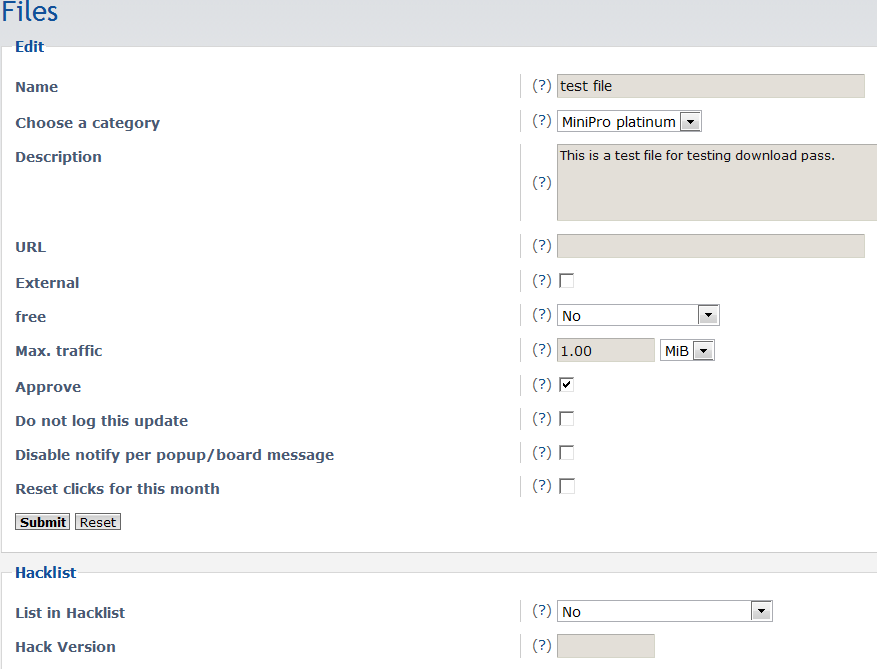
Task: Click the (?) help icon for Description
Action: click(542, 182)
